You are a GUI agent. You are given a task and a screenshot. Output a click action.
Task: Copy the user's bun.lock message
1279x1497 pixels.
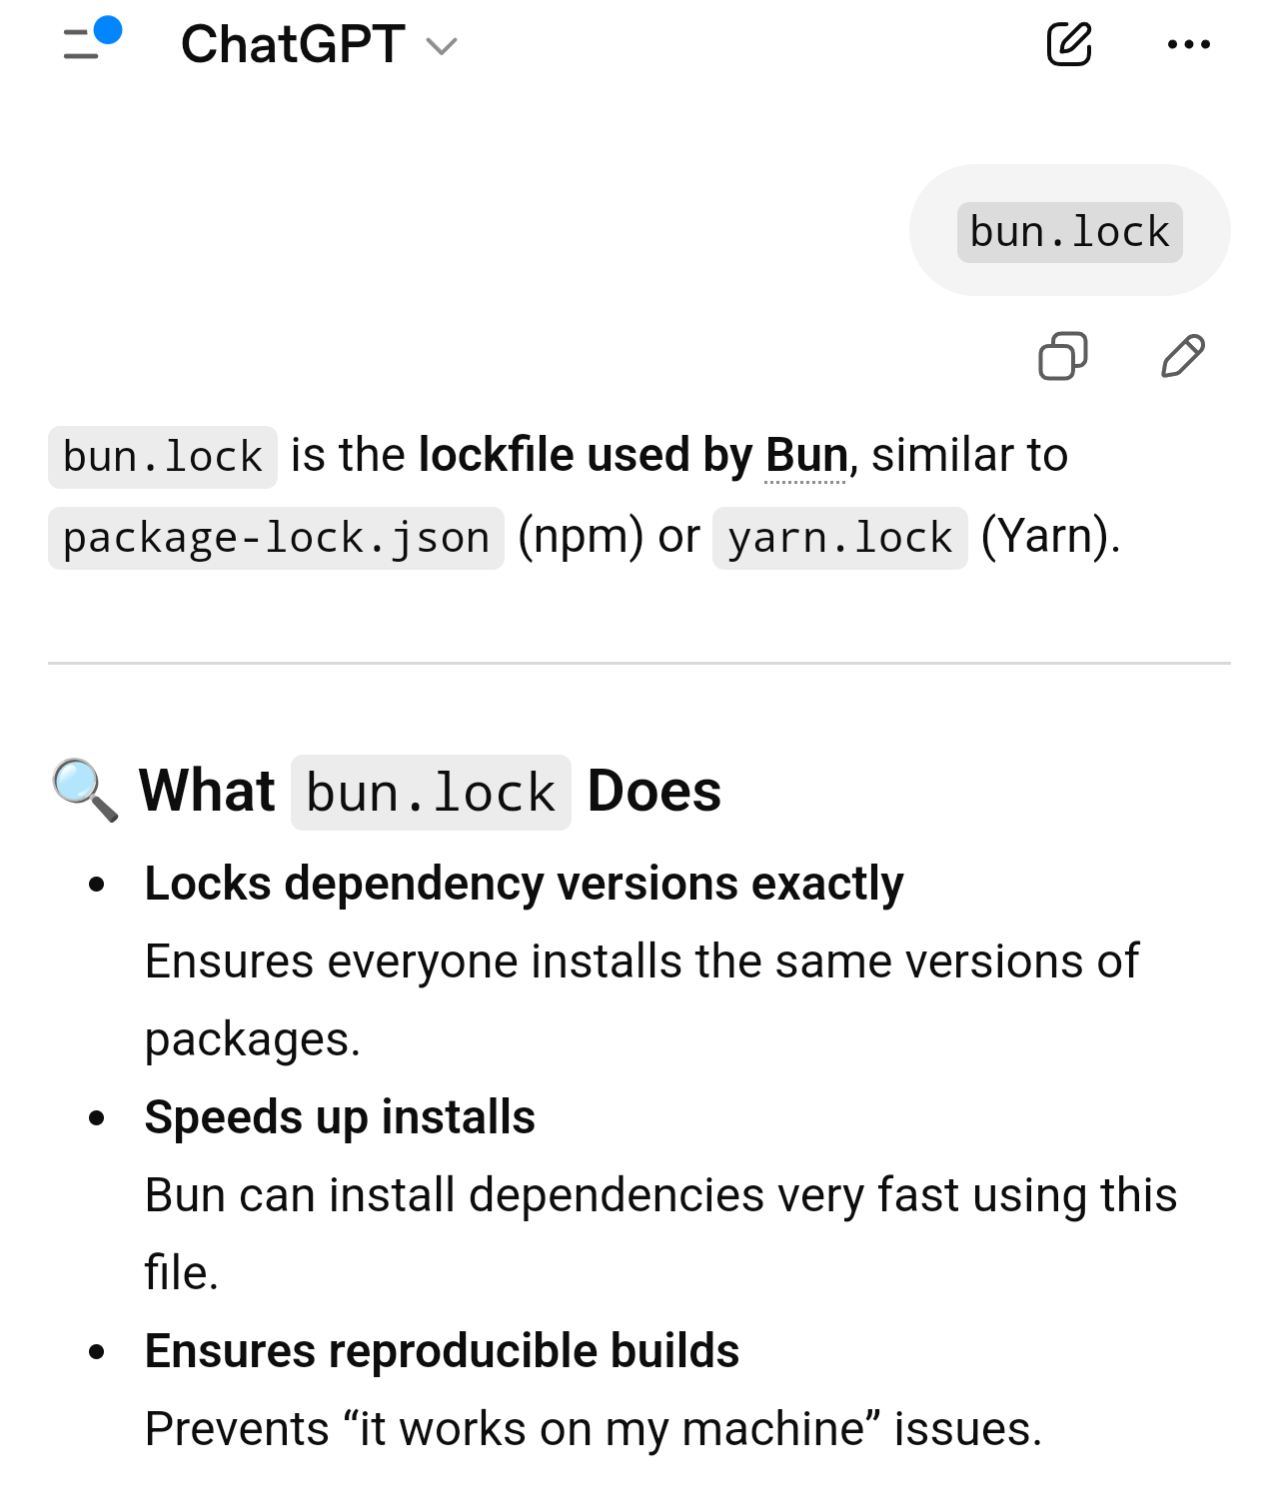[1062, 356]
